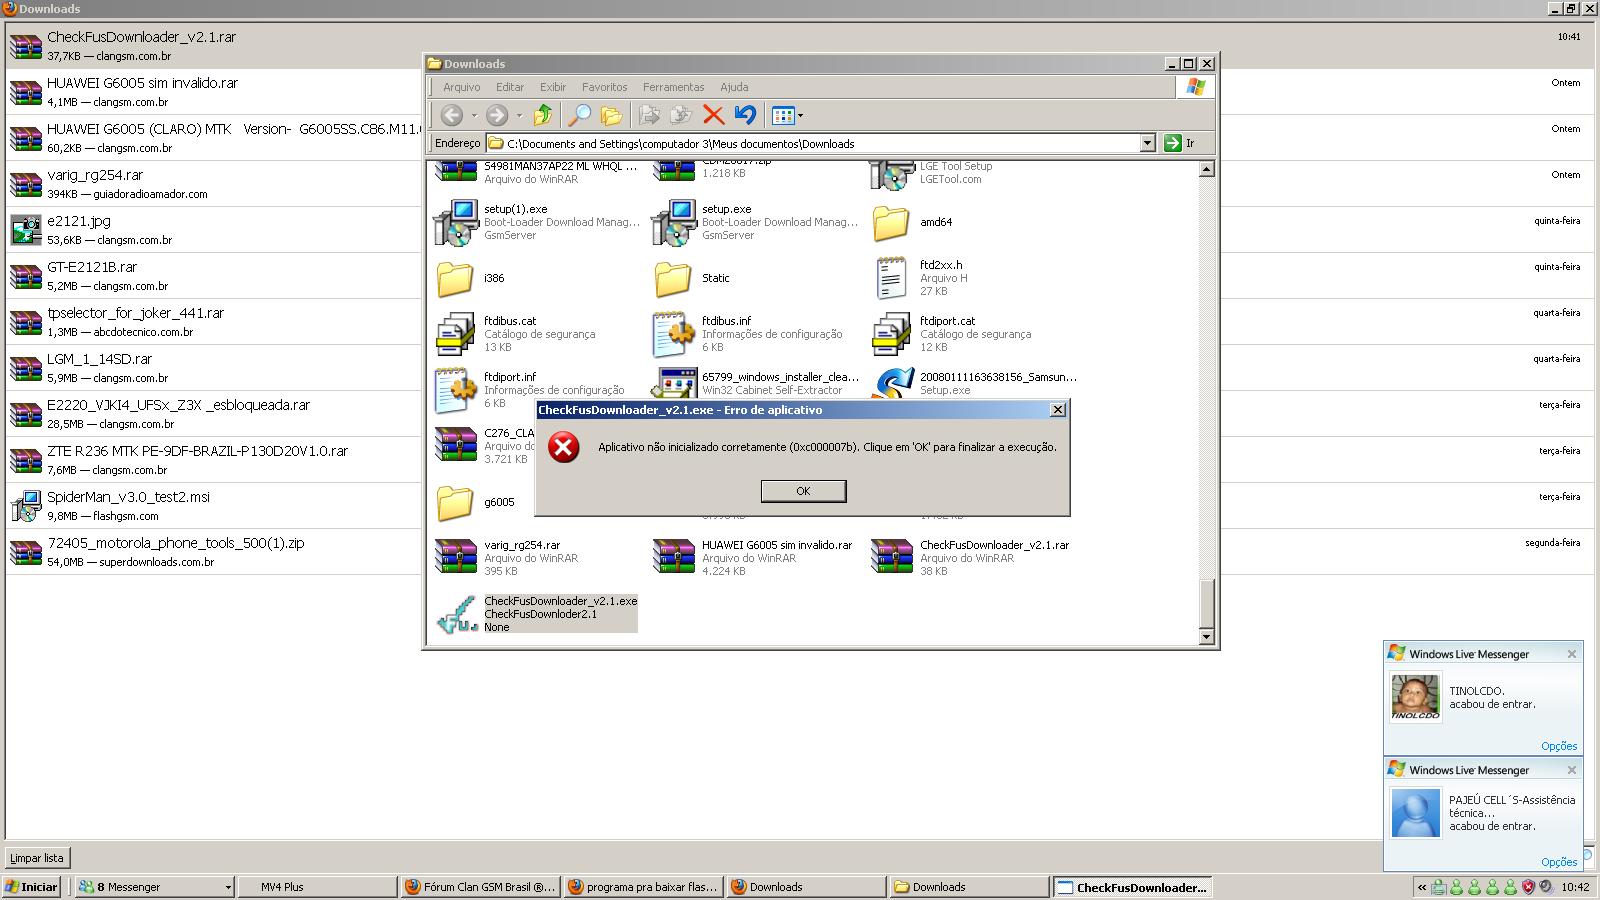Select tpselector_for_joker_441.rar download entry

point(799,322)
